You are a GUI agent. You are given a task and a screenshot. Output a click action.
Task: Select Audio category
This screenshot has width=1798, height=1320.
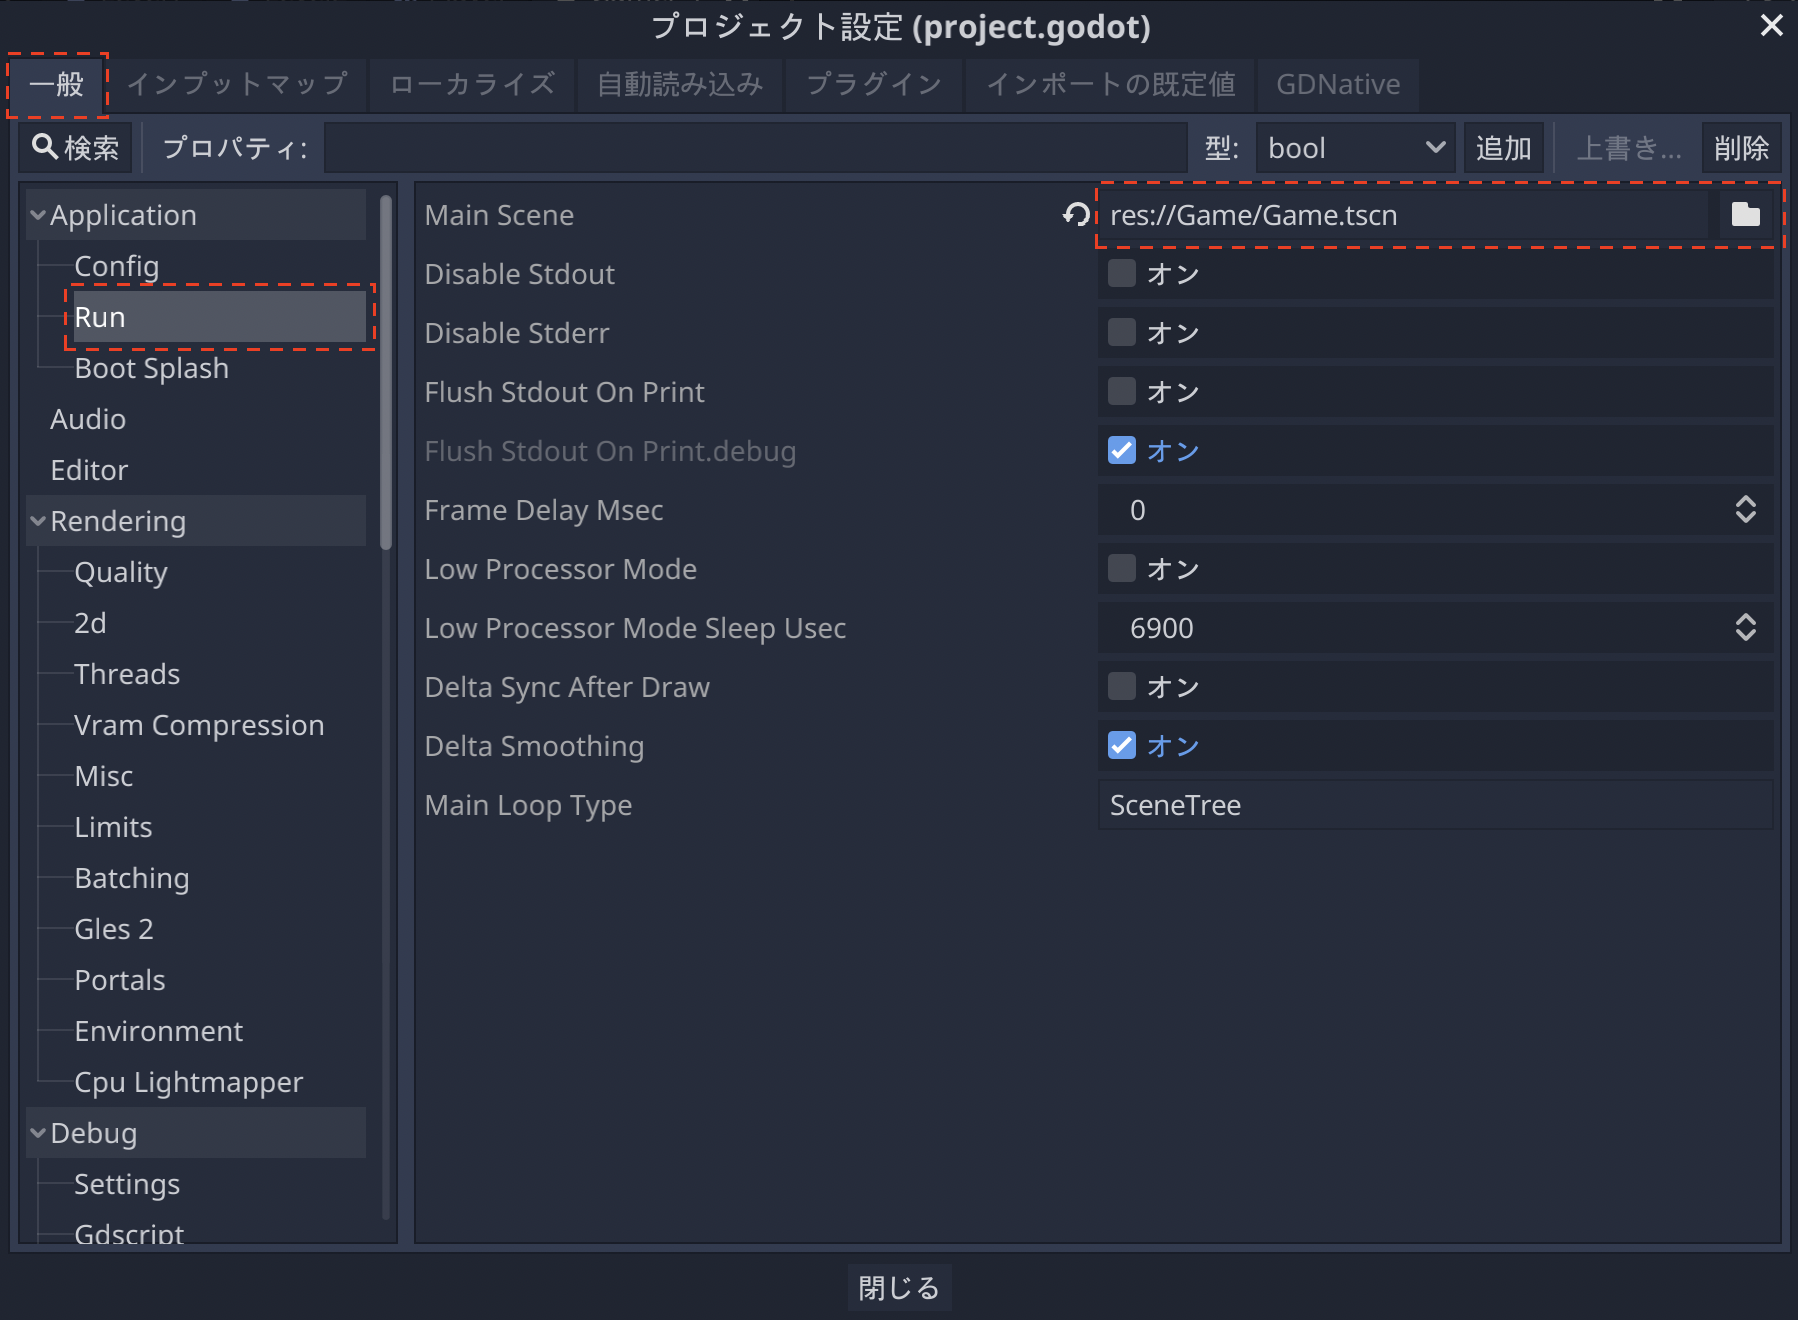coord(88,419)
